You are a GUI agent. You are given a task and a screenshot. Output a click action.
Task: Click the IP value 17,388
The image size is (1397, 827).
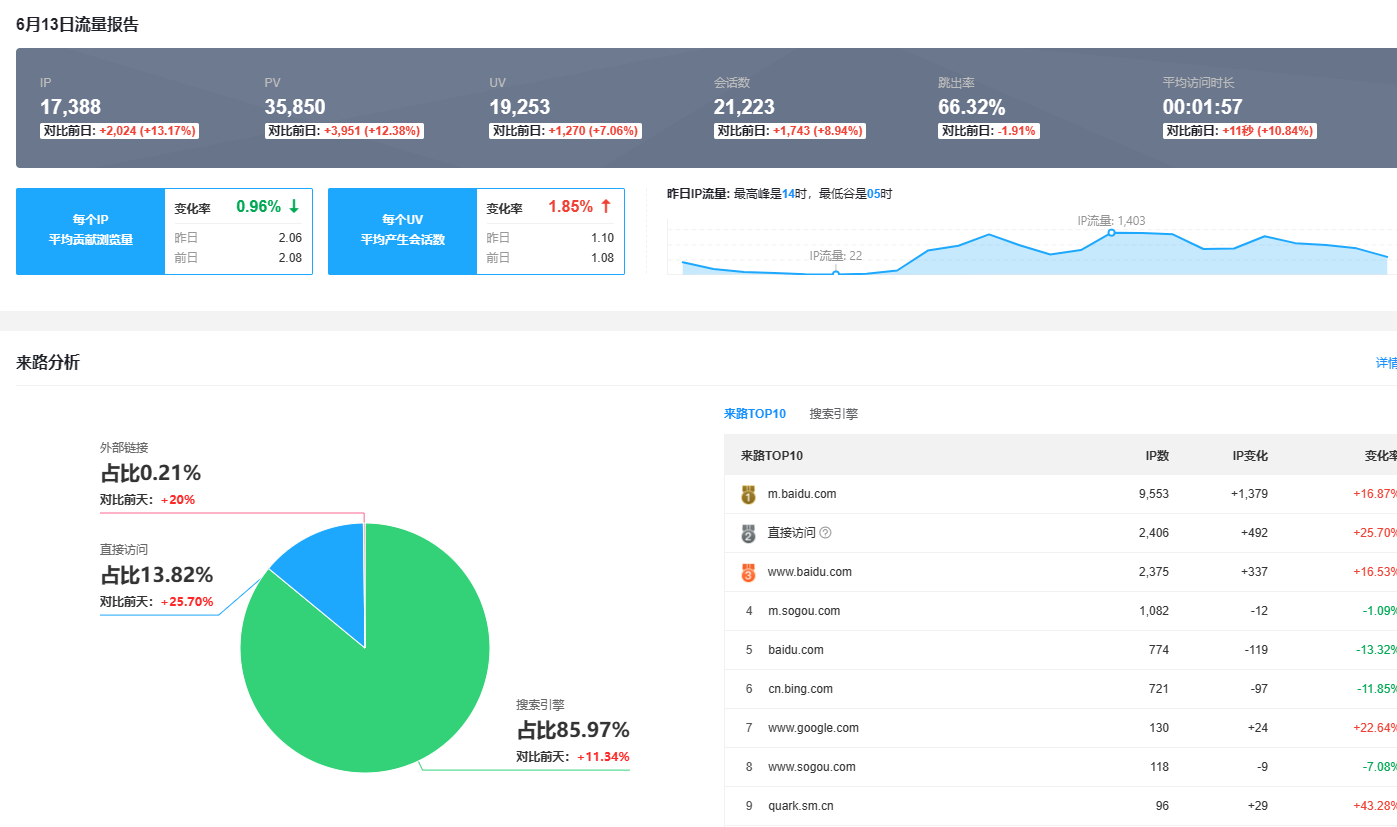click(70, 107)
